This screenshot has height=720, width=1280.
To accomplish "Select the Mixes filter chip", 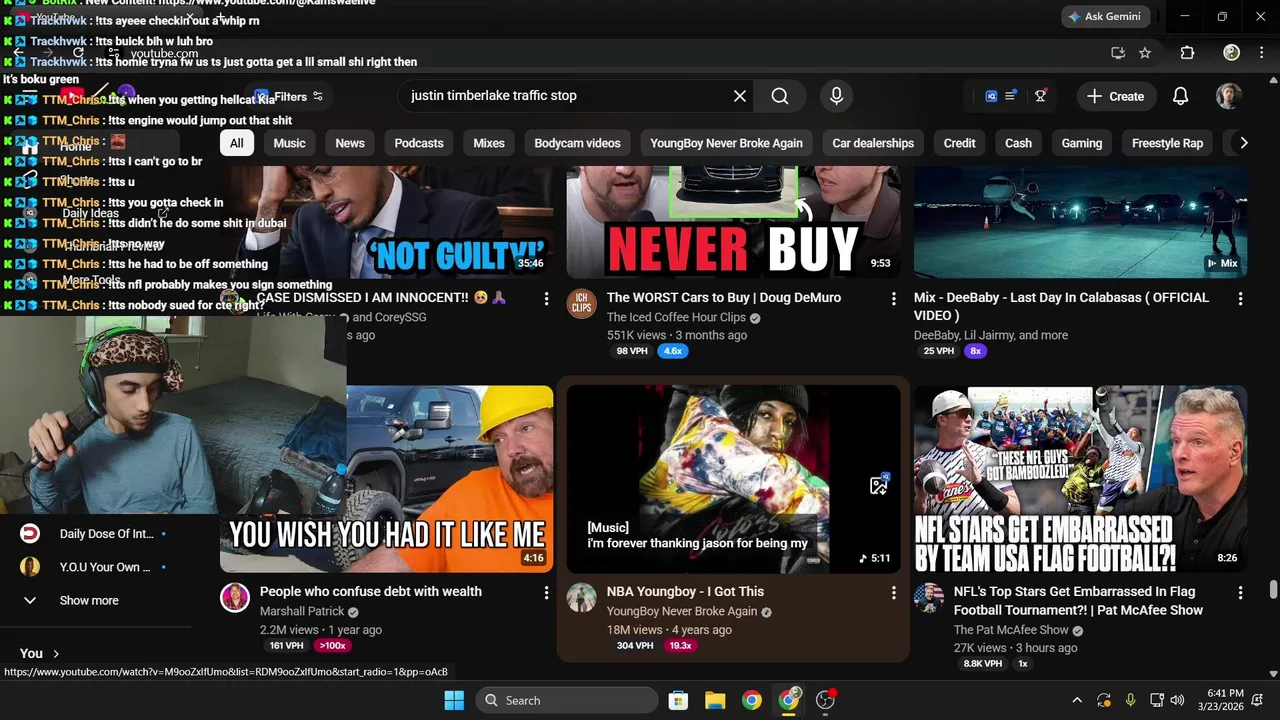I will coord(489,143).
